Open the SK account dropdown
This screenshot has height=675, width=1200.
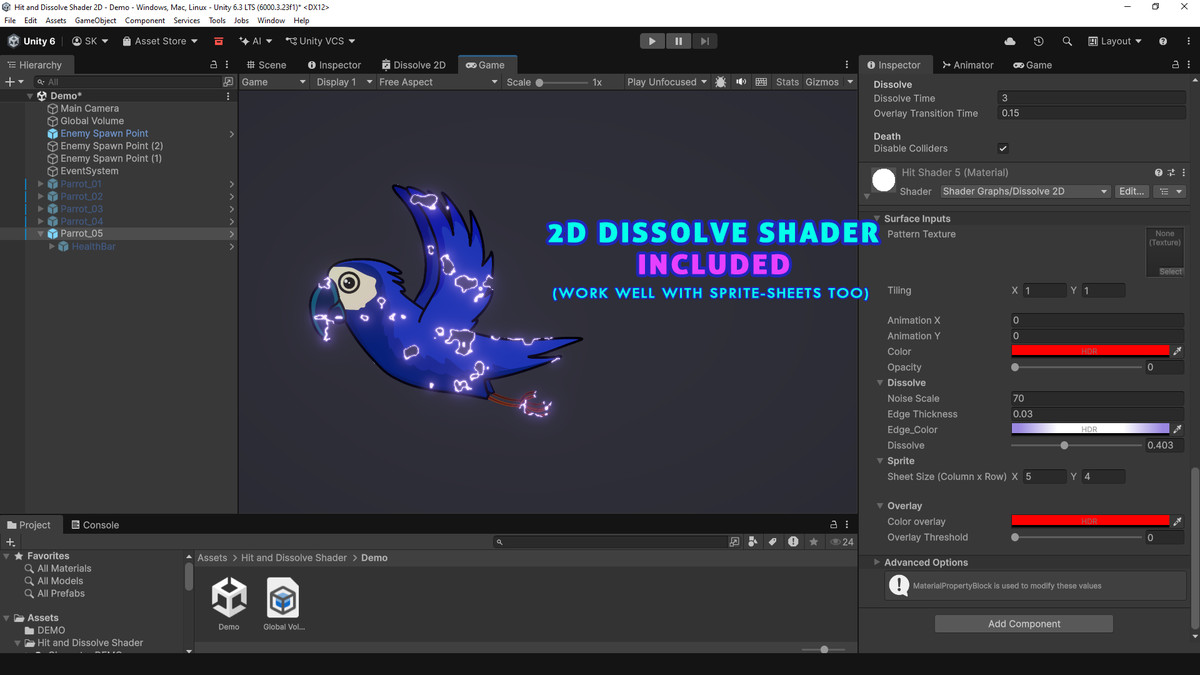(x=91, y=41)
